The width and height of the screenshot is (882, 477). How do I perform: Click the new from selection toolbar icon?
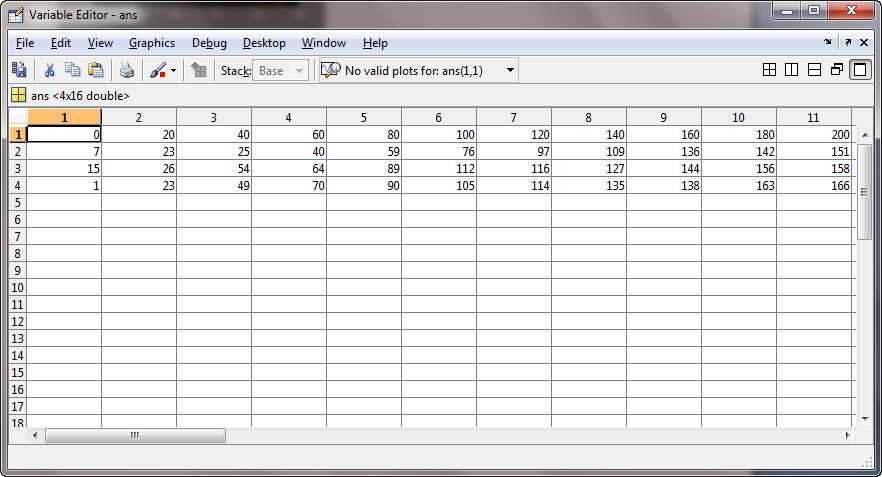tap(19, 70)
